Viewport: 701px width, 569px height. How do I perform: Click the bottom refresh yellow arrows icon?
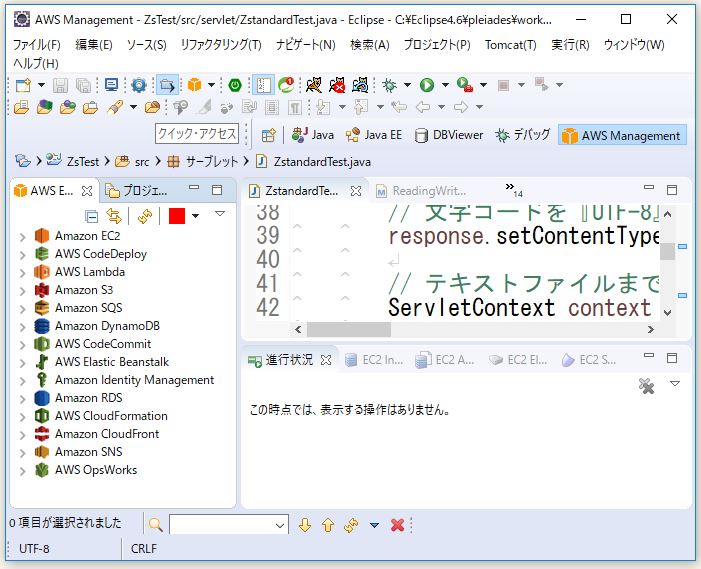point(351,525)
